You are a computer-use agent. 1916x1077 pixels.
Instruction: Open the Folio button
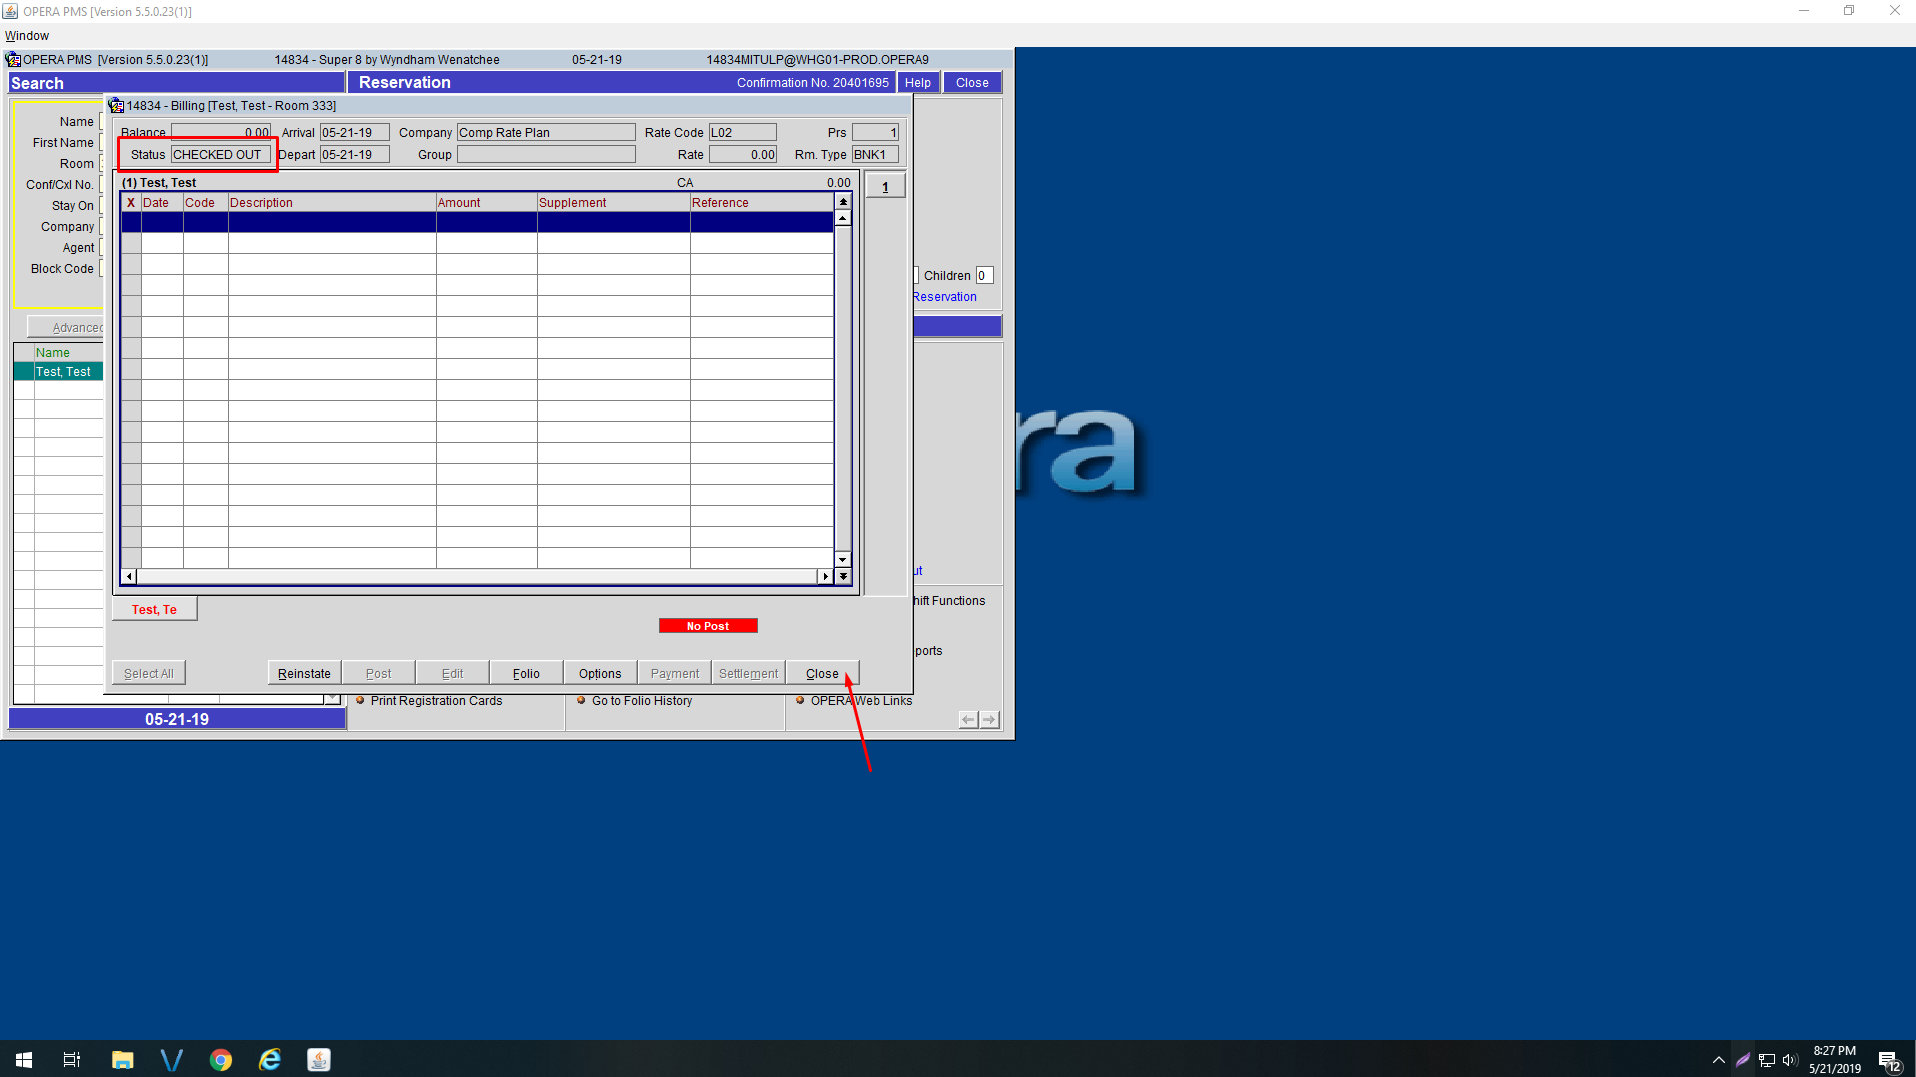pos(526,674)
